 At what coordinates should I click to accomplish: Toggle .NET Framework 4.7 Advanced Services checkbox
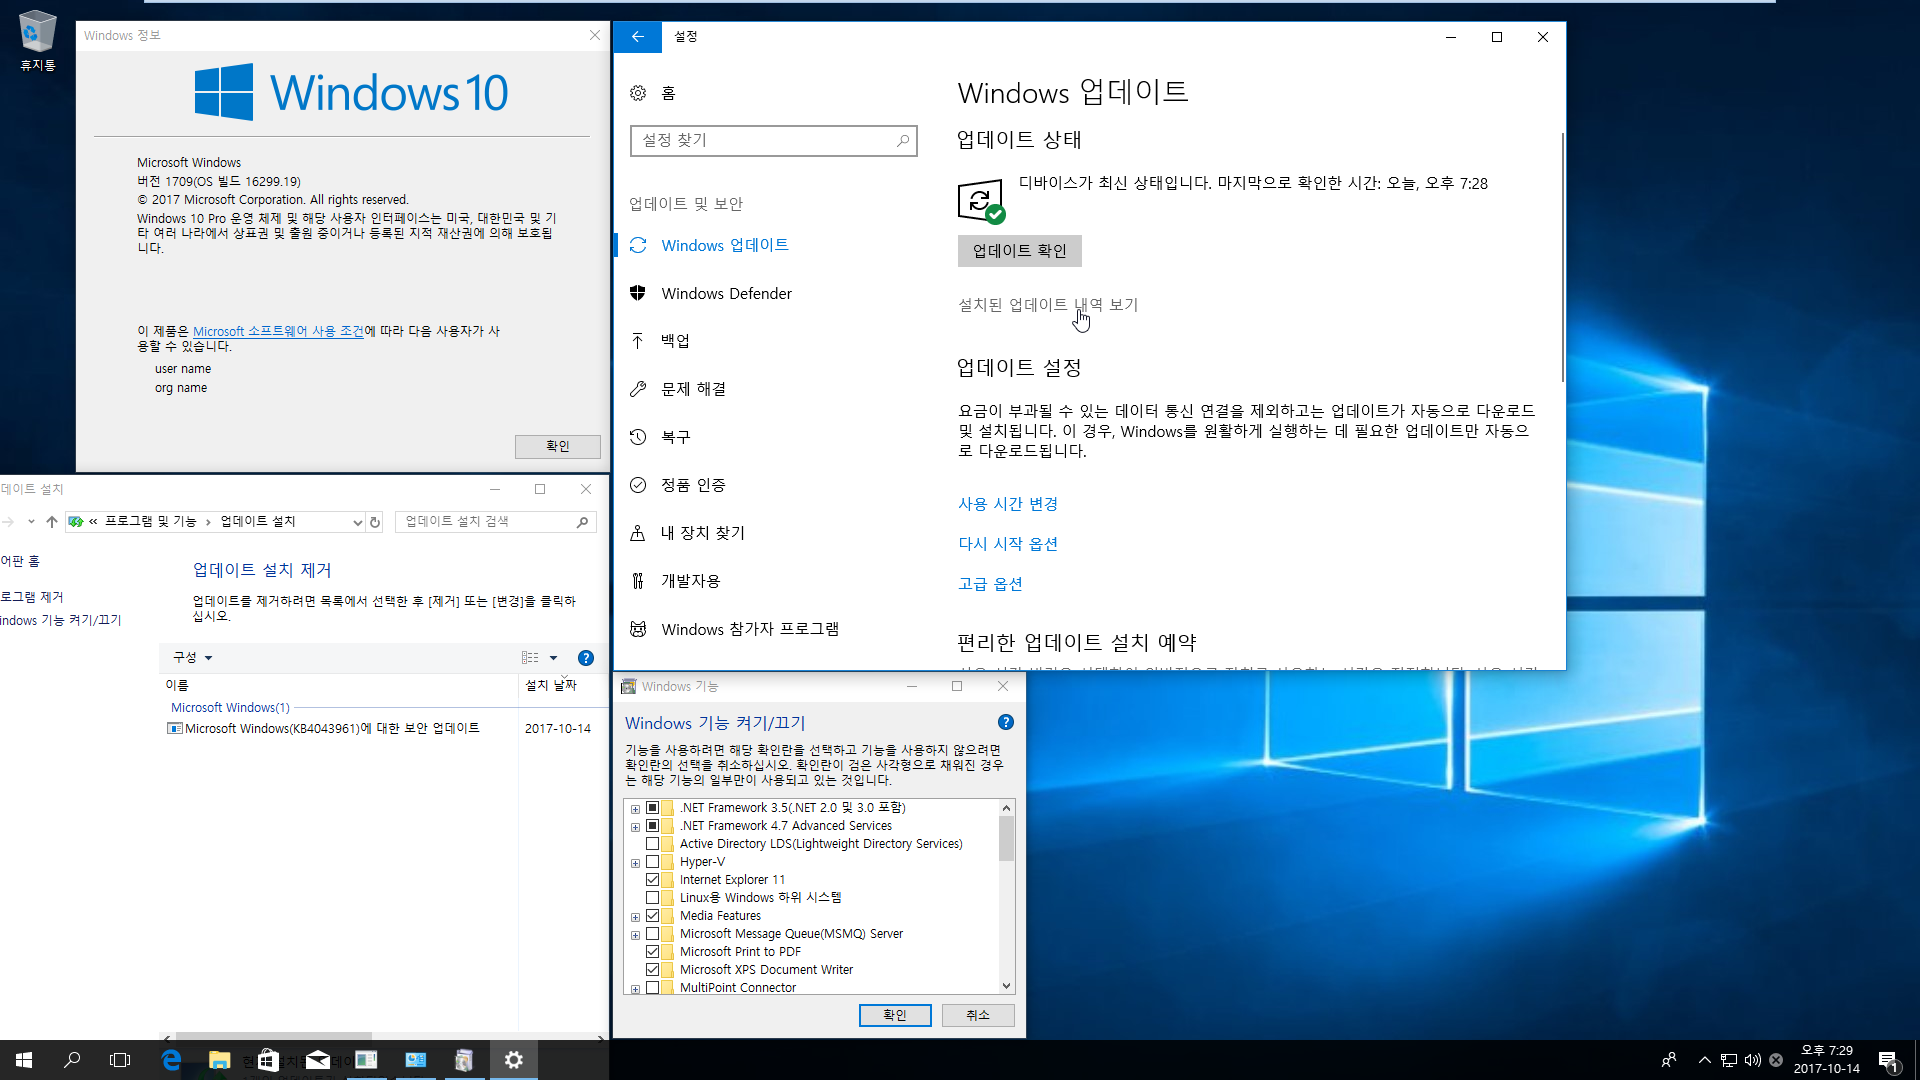coord(652,826)
